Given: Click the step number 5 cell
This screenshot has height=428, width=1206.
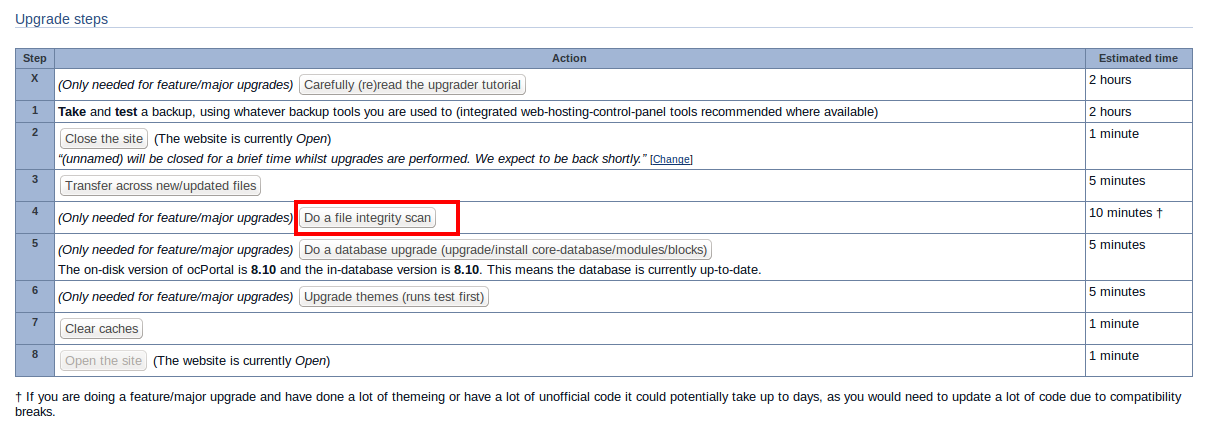Looking at the screenshot, I should coord(35,243).
